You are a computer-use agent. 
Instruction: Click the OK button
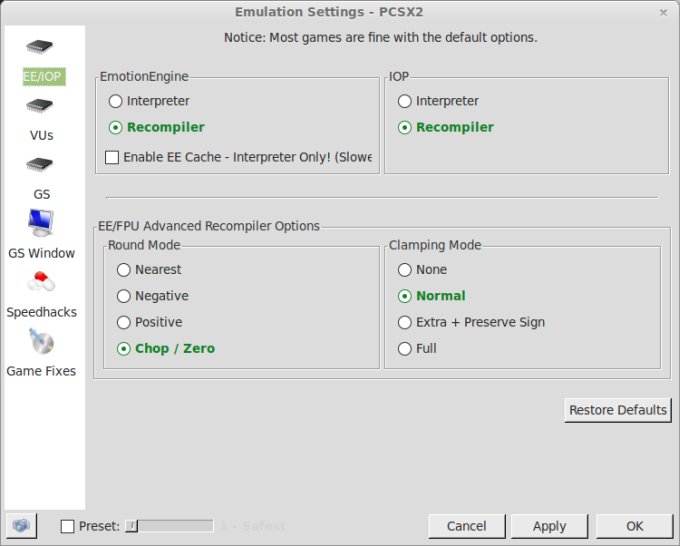634,526
